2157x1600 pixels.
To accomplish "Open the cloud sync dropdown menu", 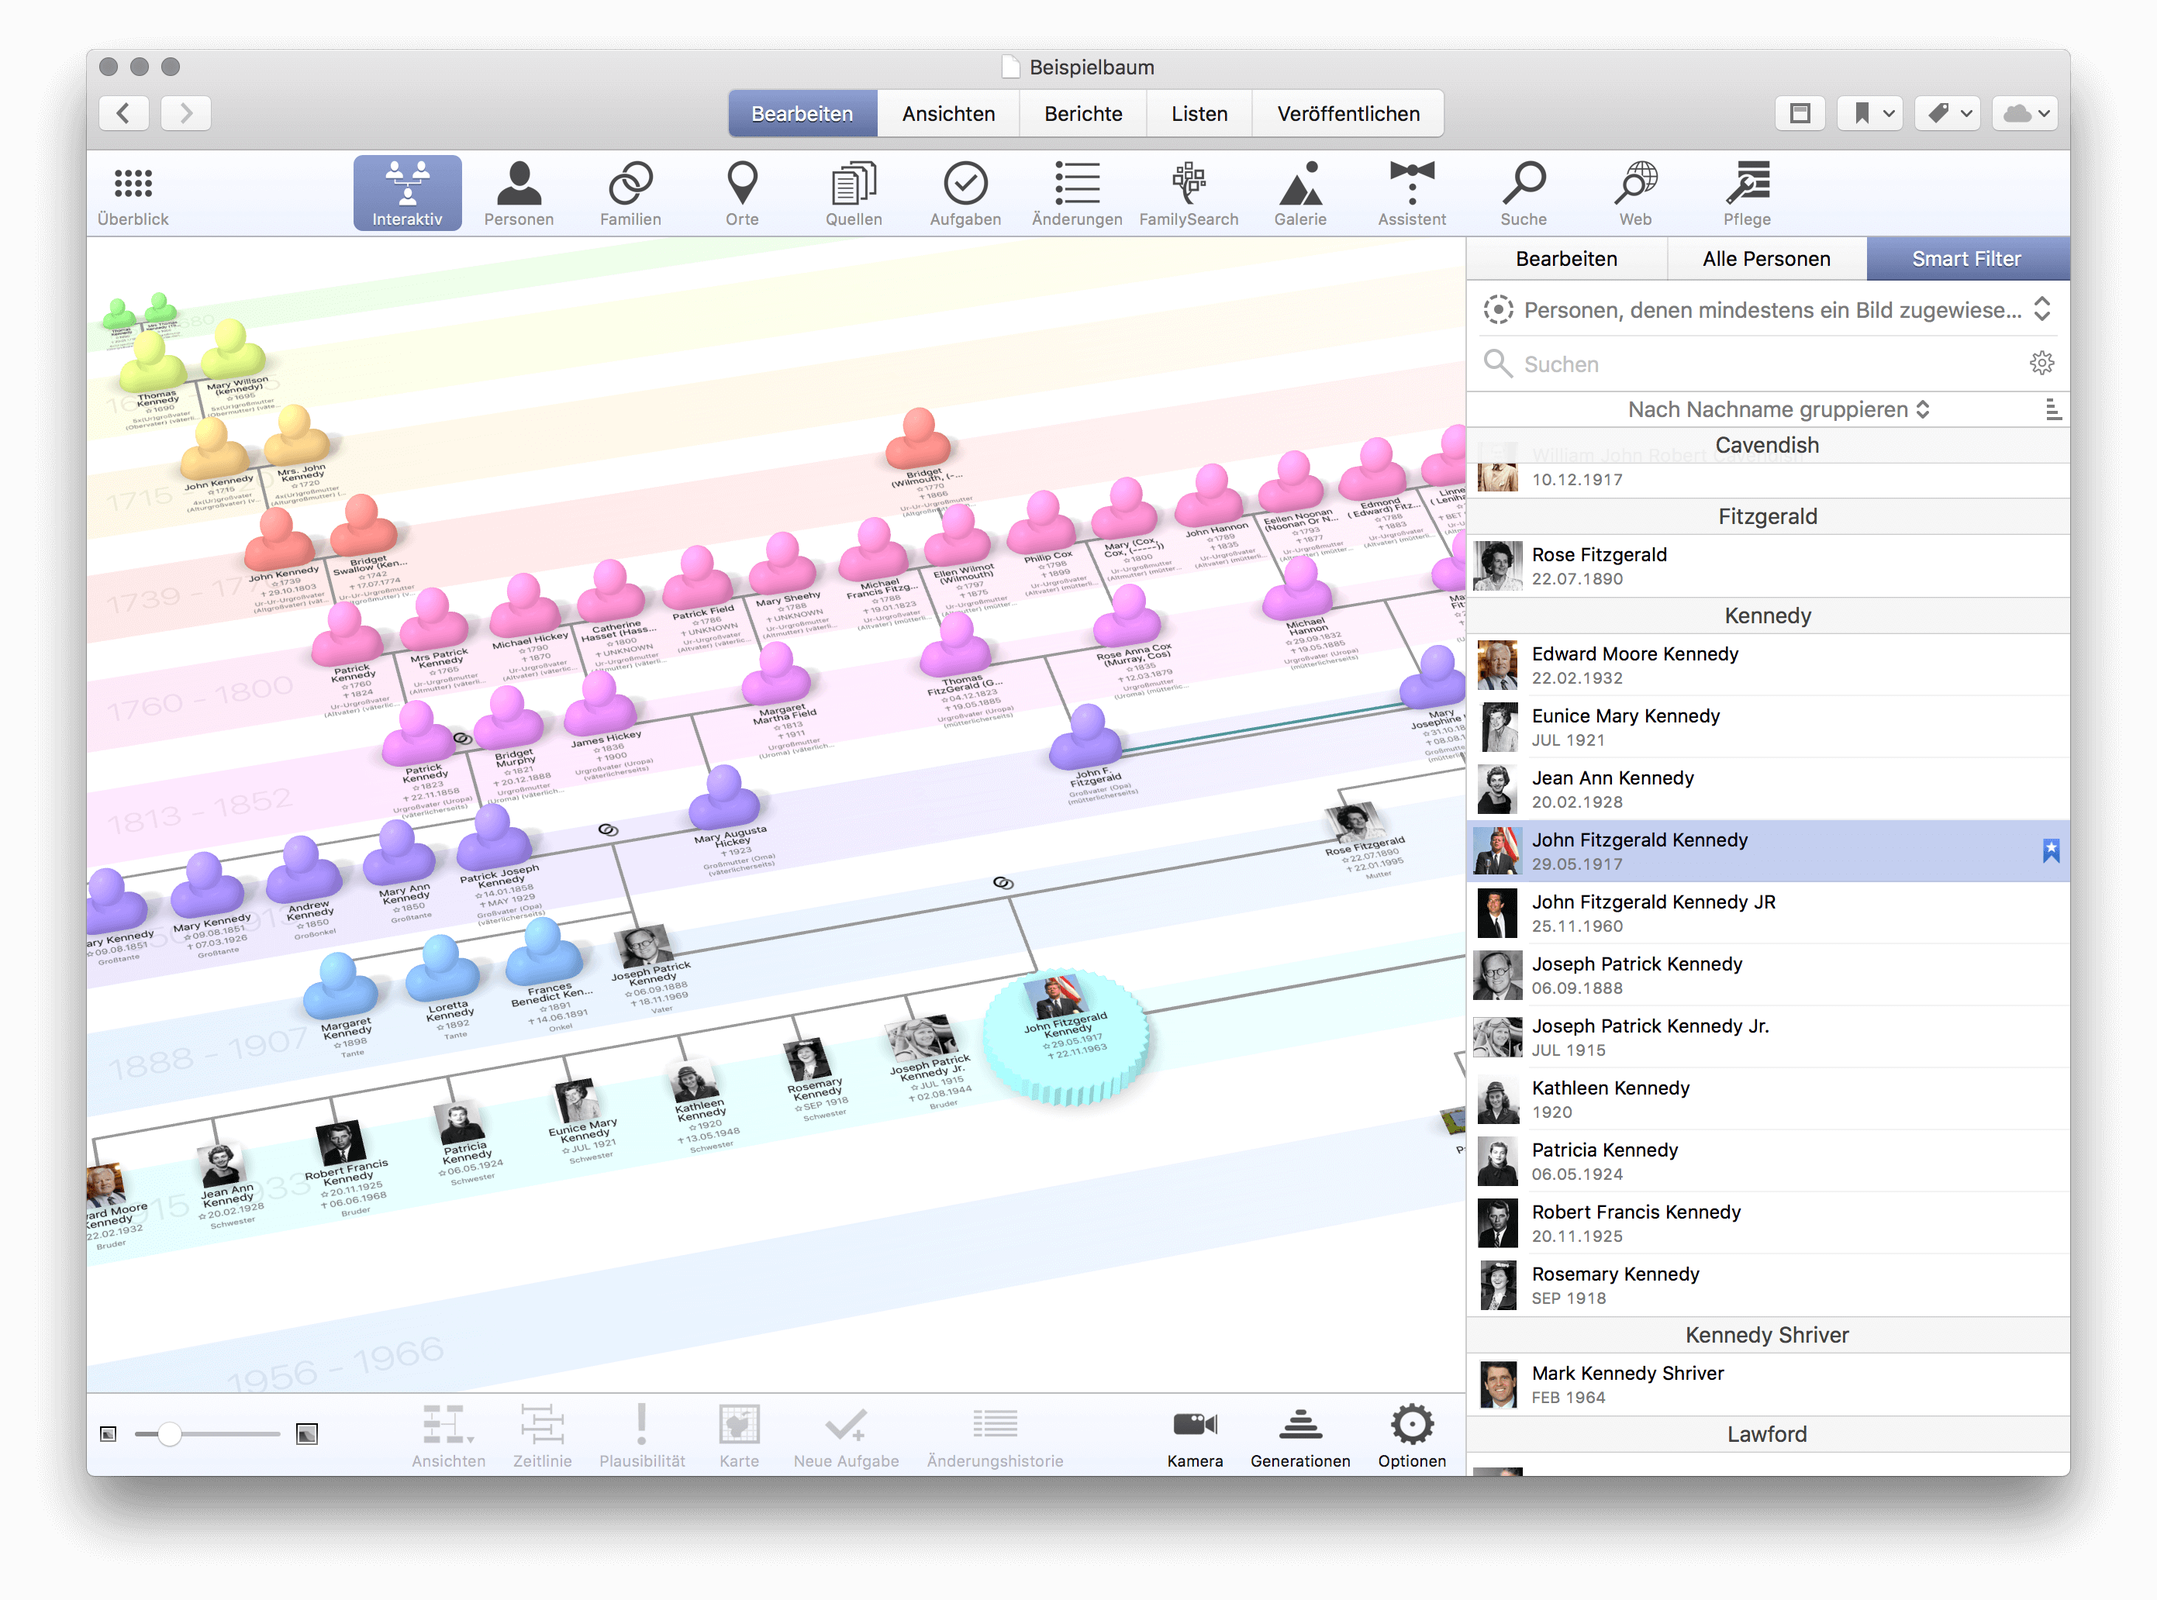I will click(x=2027, y=113).
